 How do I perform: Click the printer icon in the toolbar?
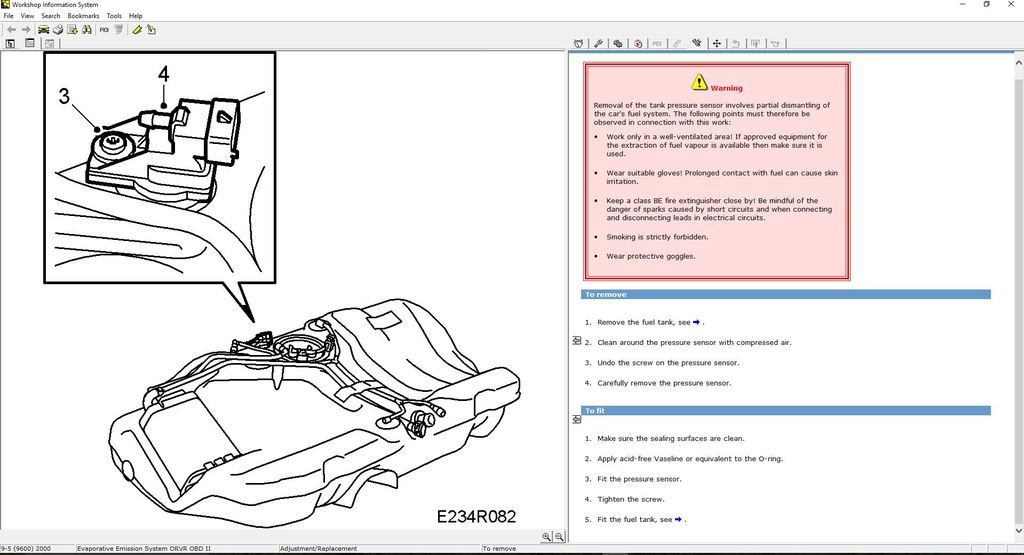click(59, 30)
